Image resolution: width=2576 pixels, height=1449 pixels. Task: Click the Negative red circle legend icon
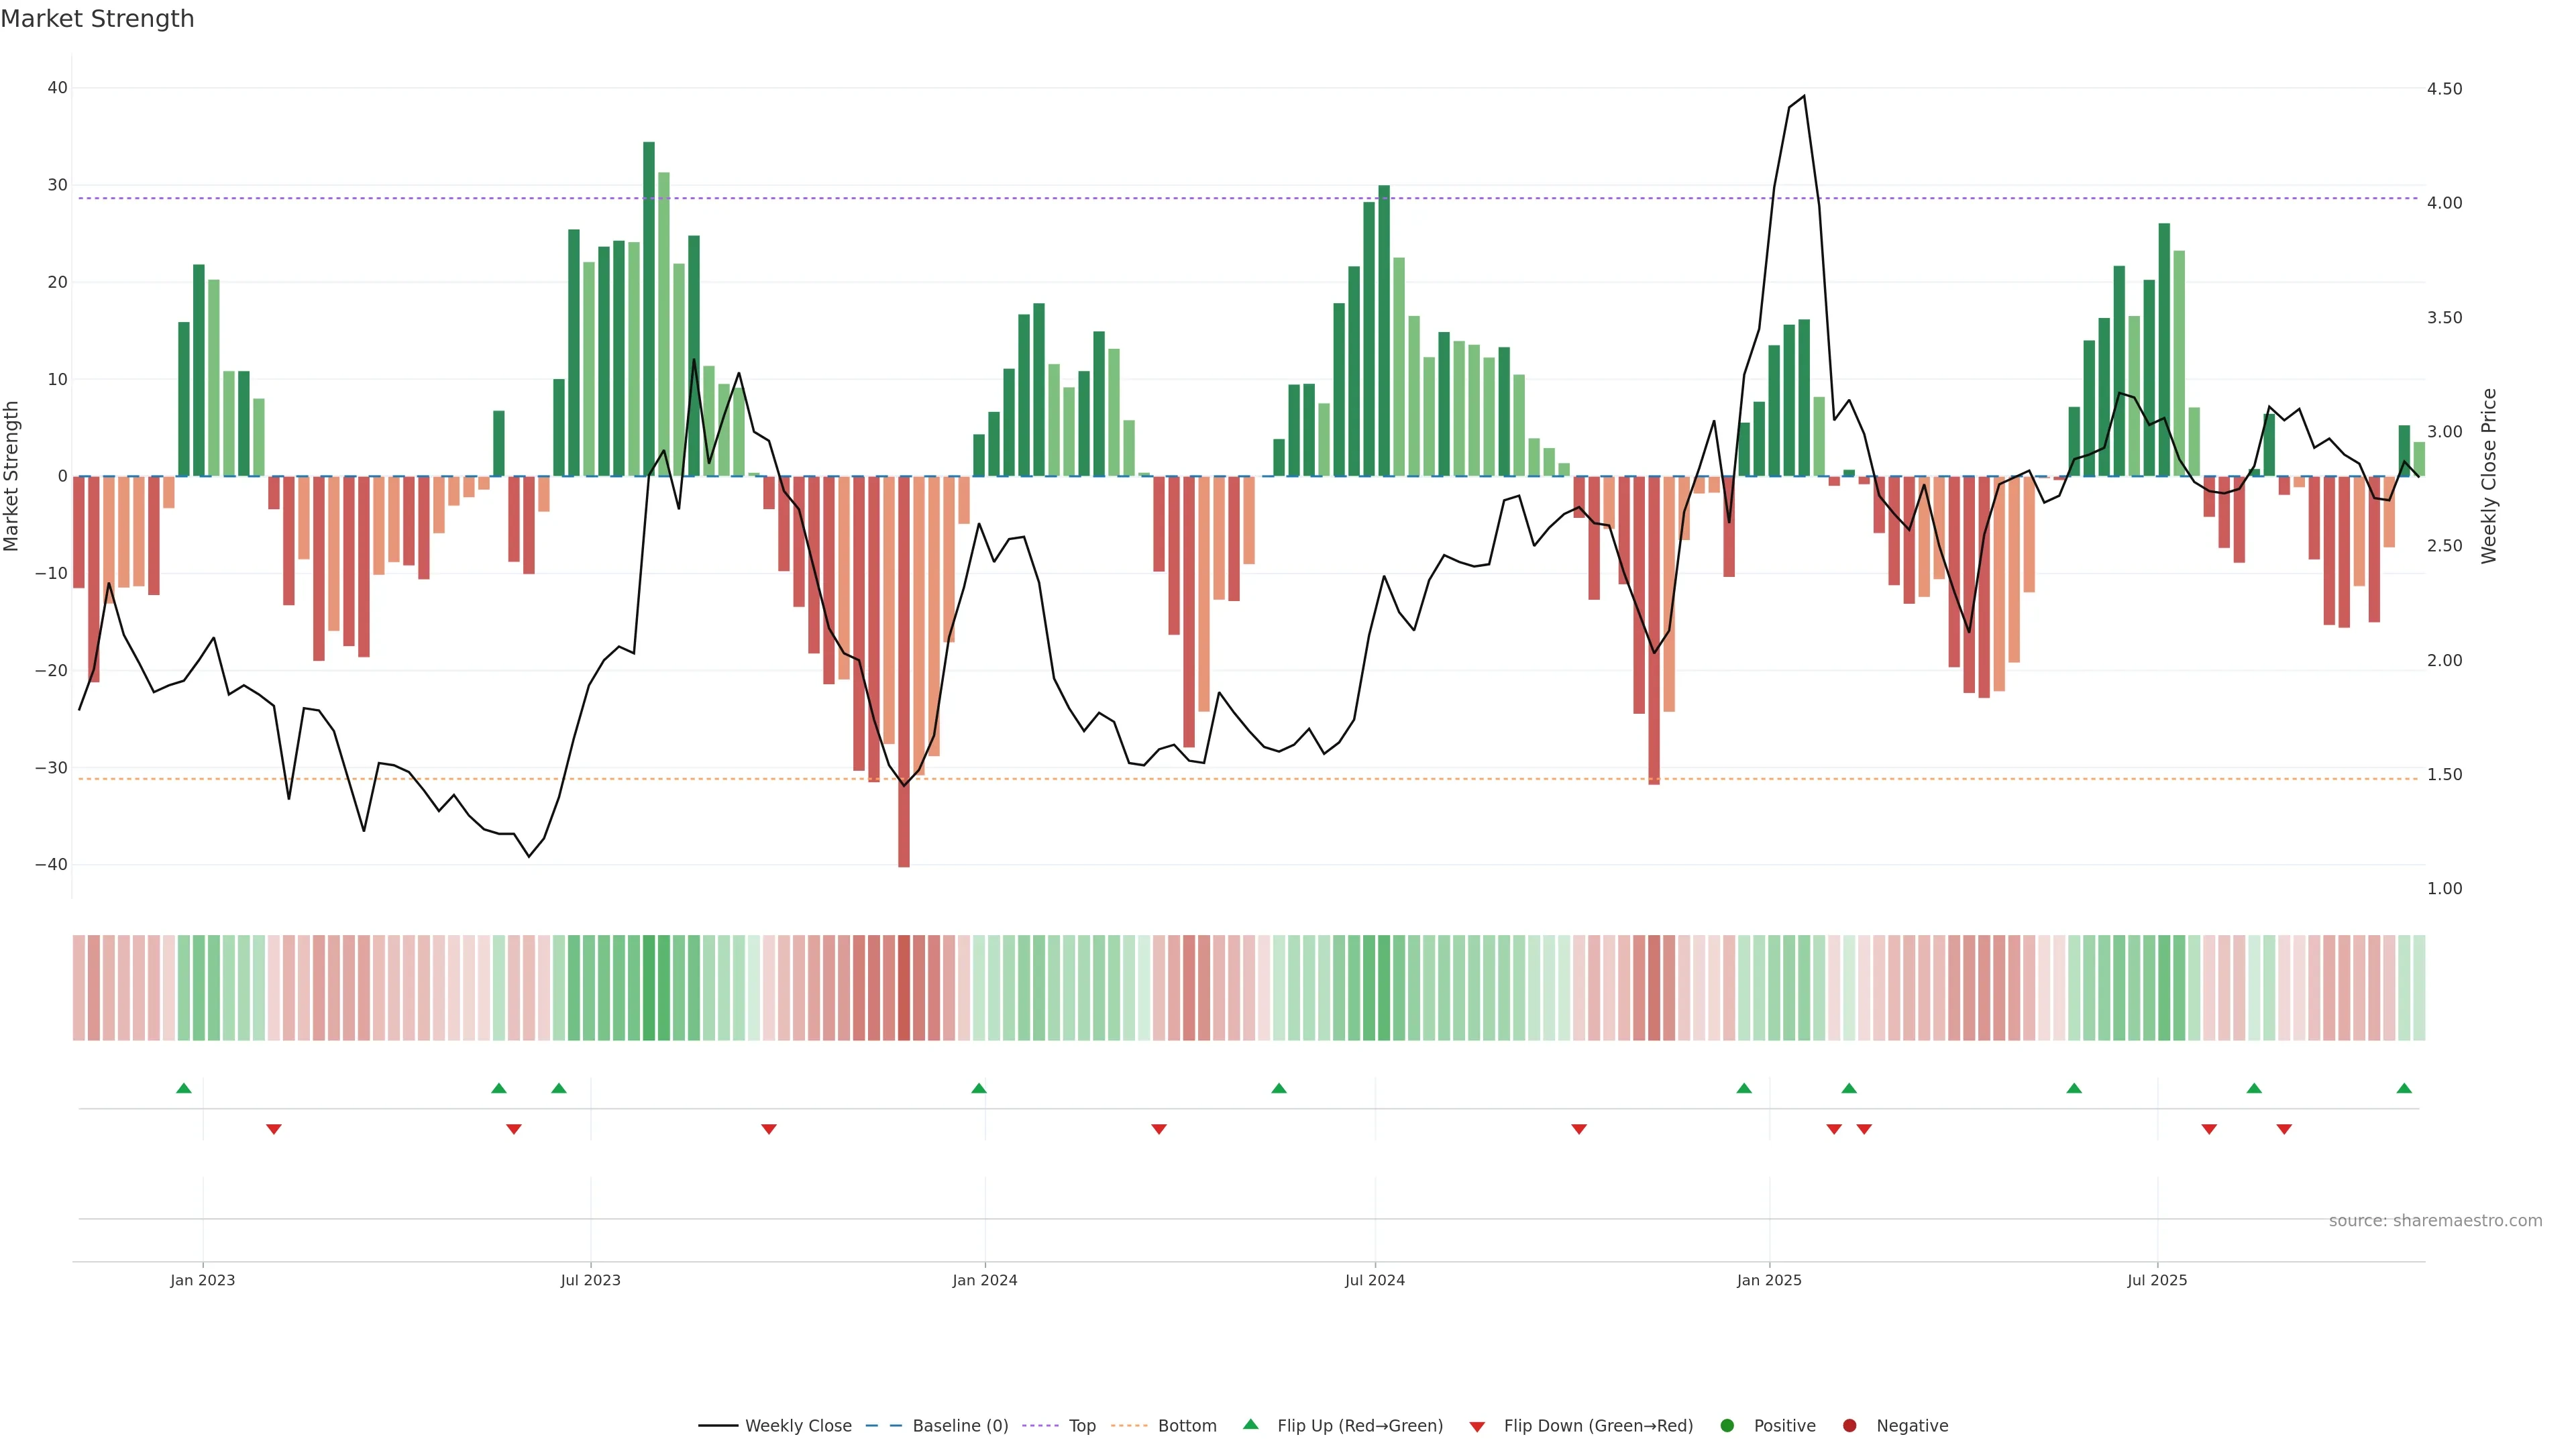(1849, 1426)
